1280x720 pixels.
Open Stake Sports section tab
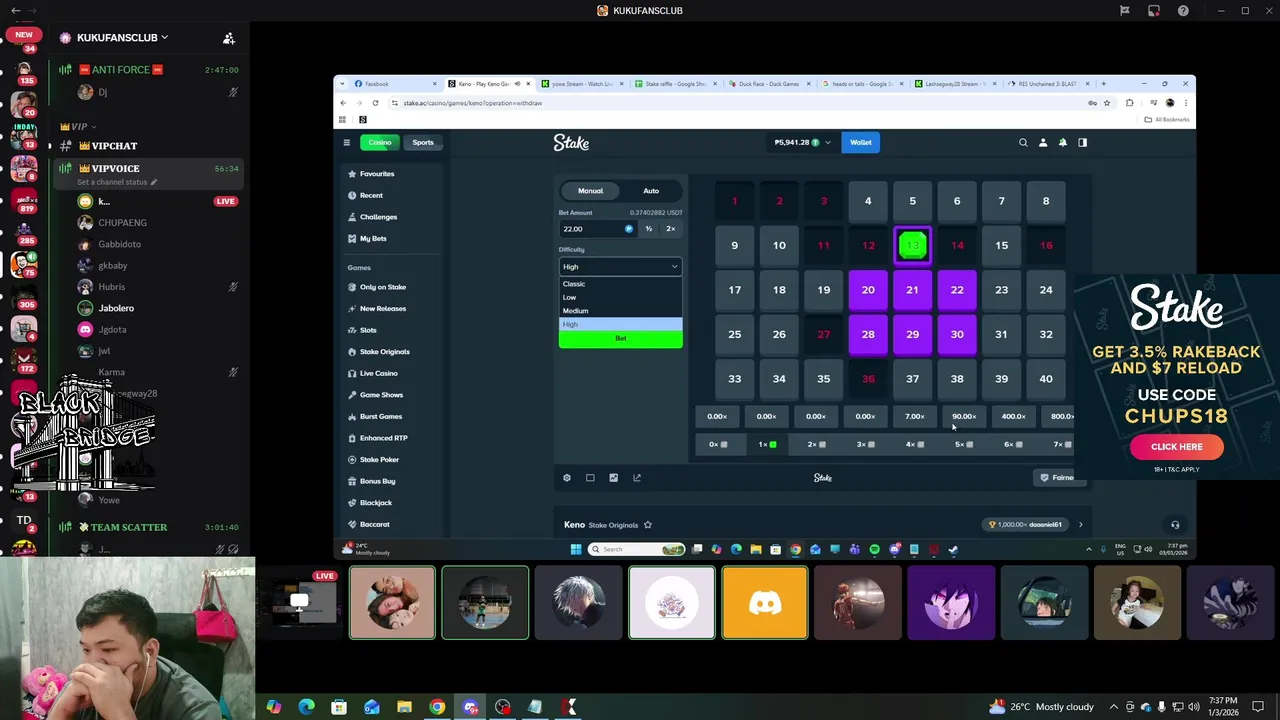coord(423,142)
